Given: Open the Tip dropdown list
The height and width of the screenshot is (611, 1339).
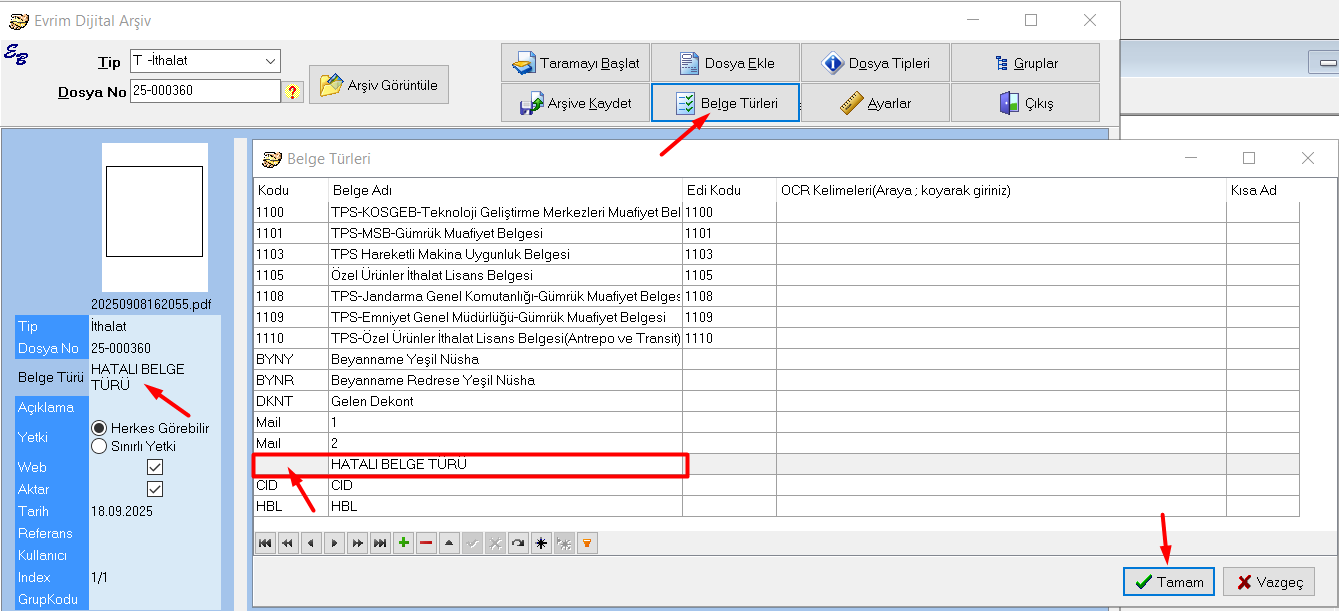Looking at the screenshot, I should (270, 61).
